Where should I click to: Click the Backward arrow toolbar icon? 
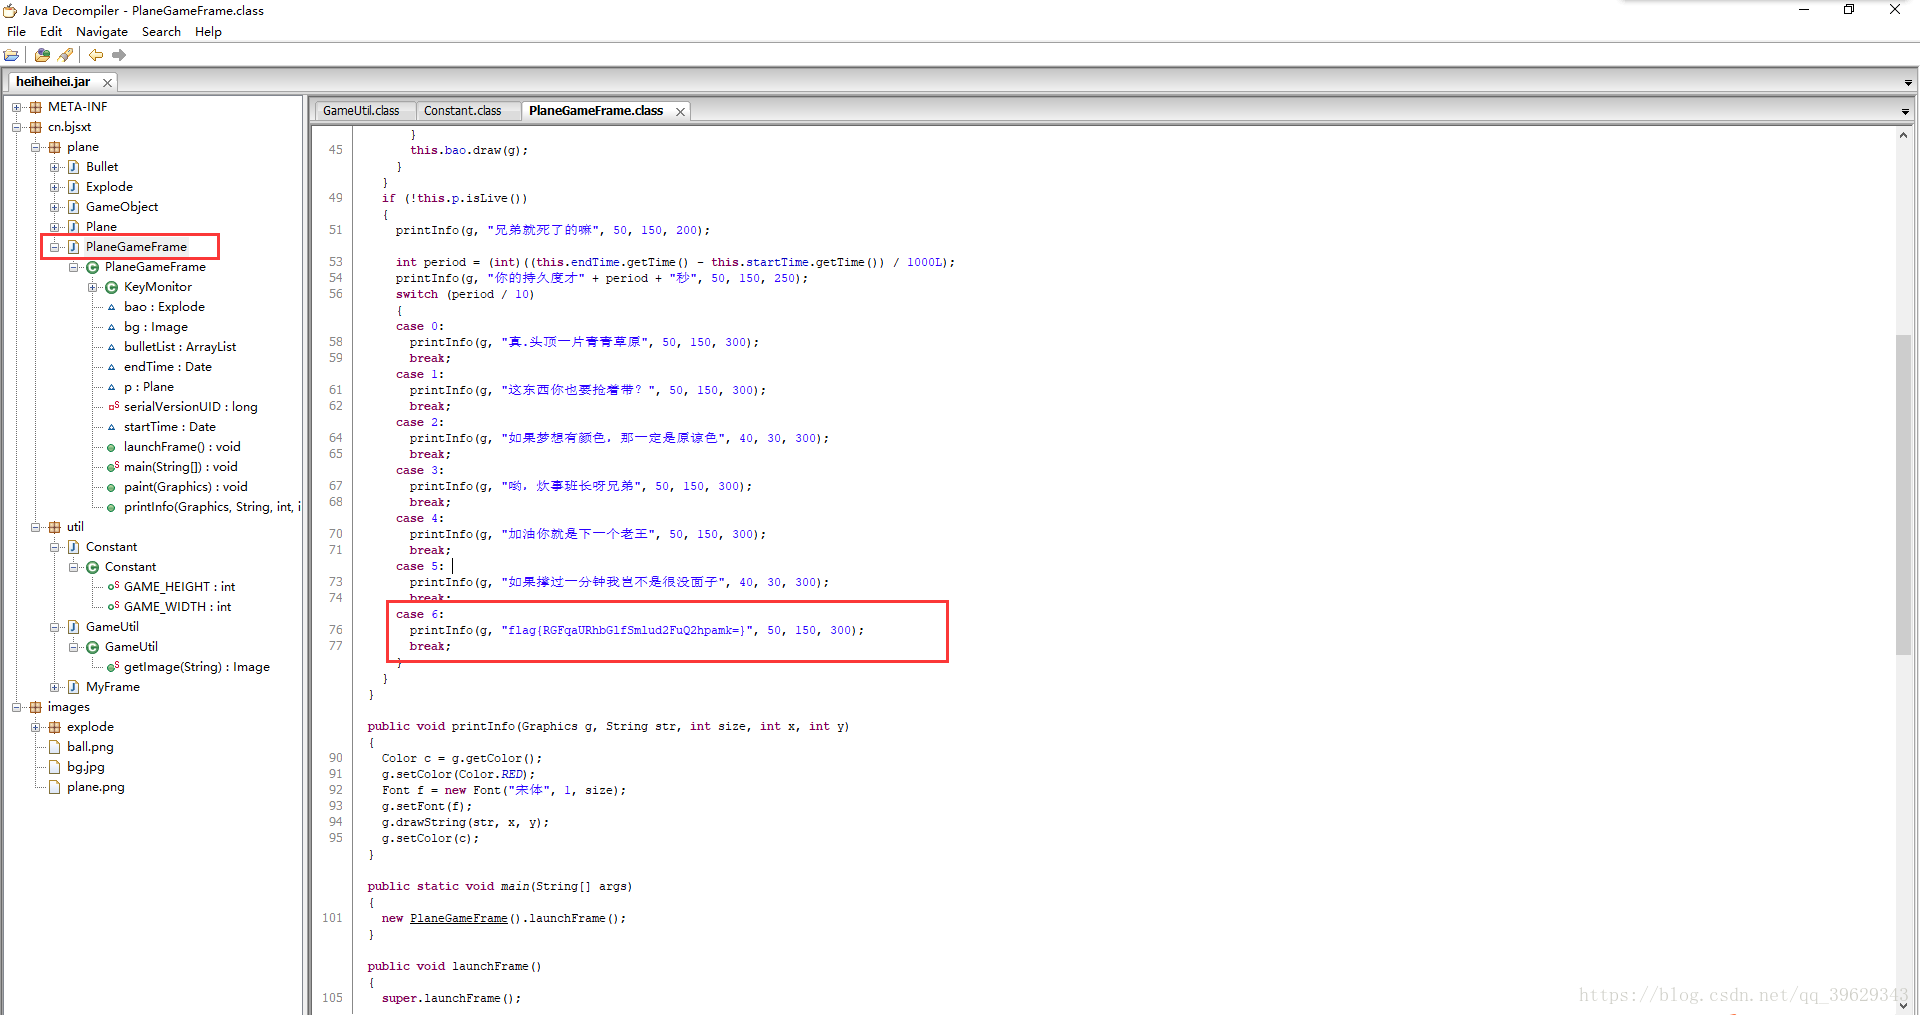tap(96, 55)
